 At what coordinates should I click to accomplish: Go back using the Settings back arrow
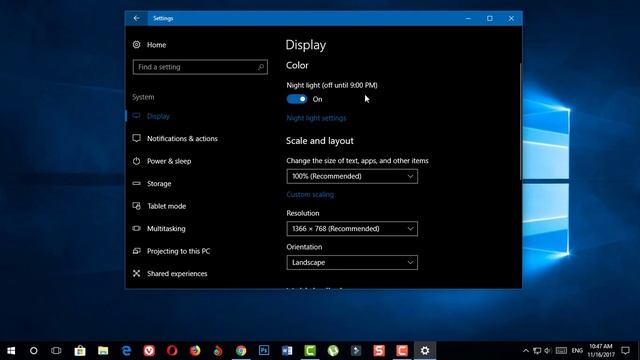136,18
